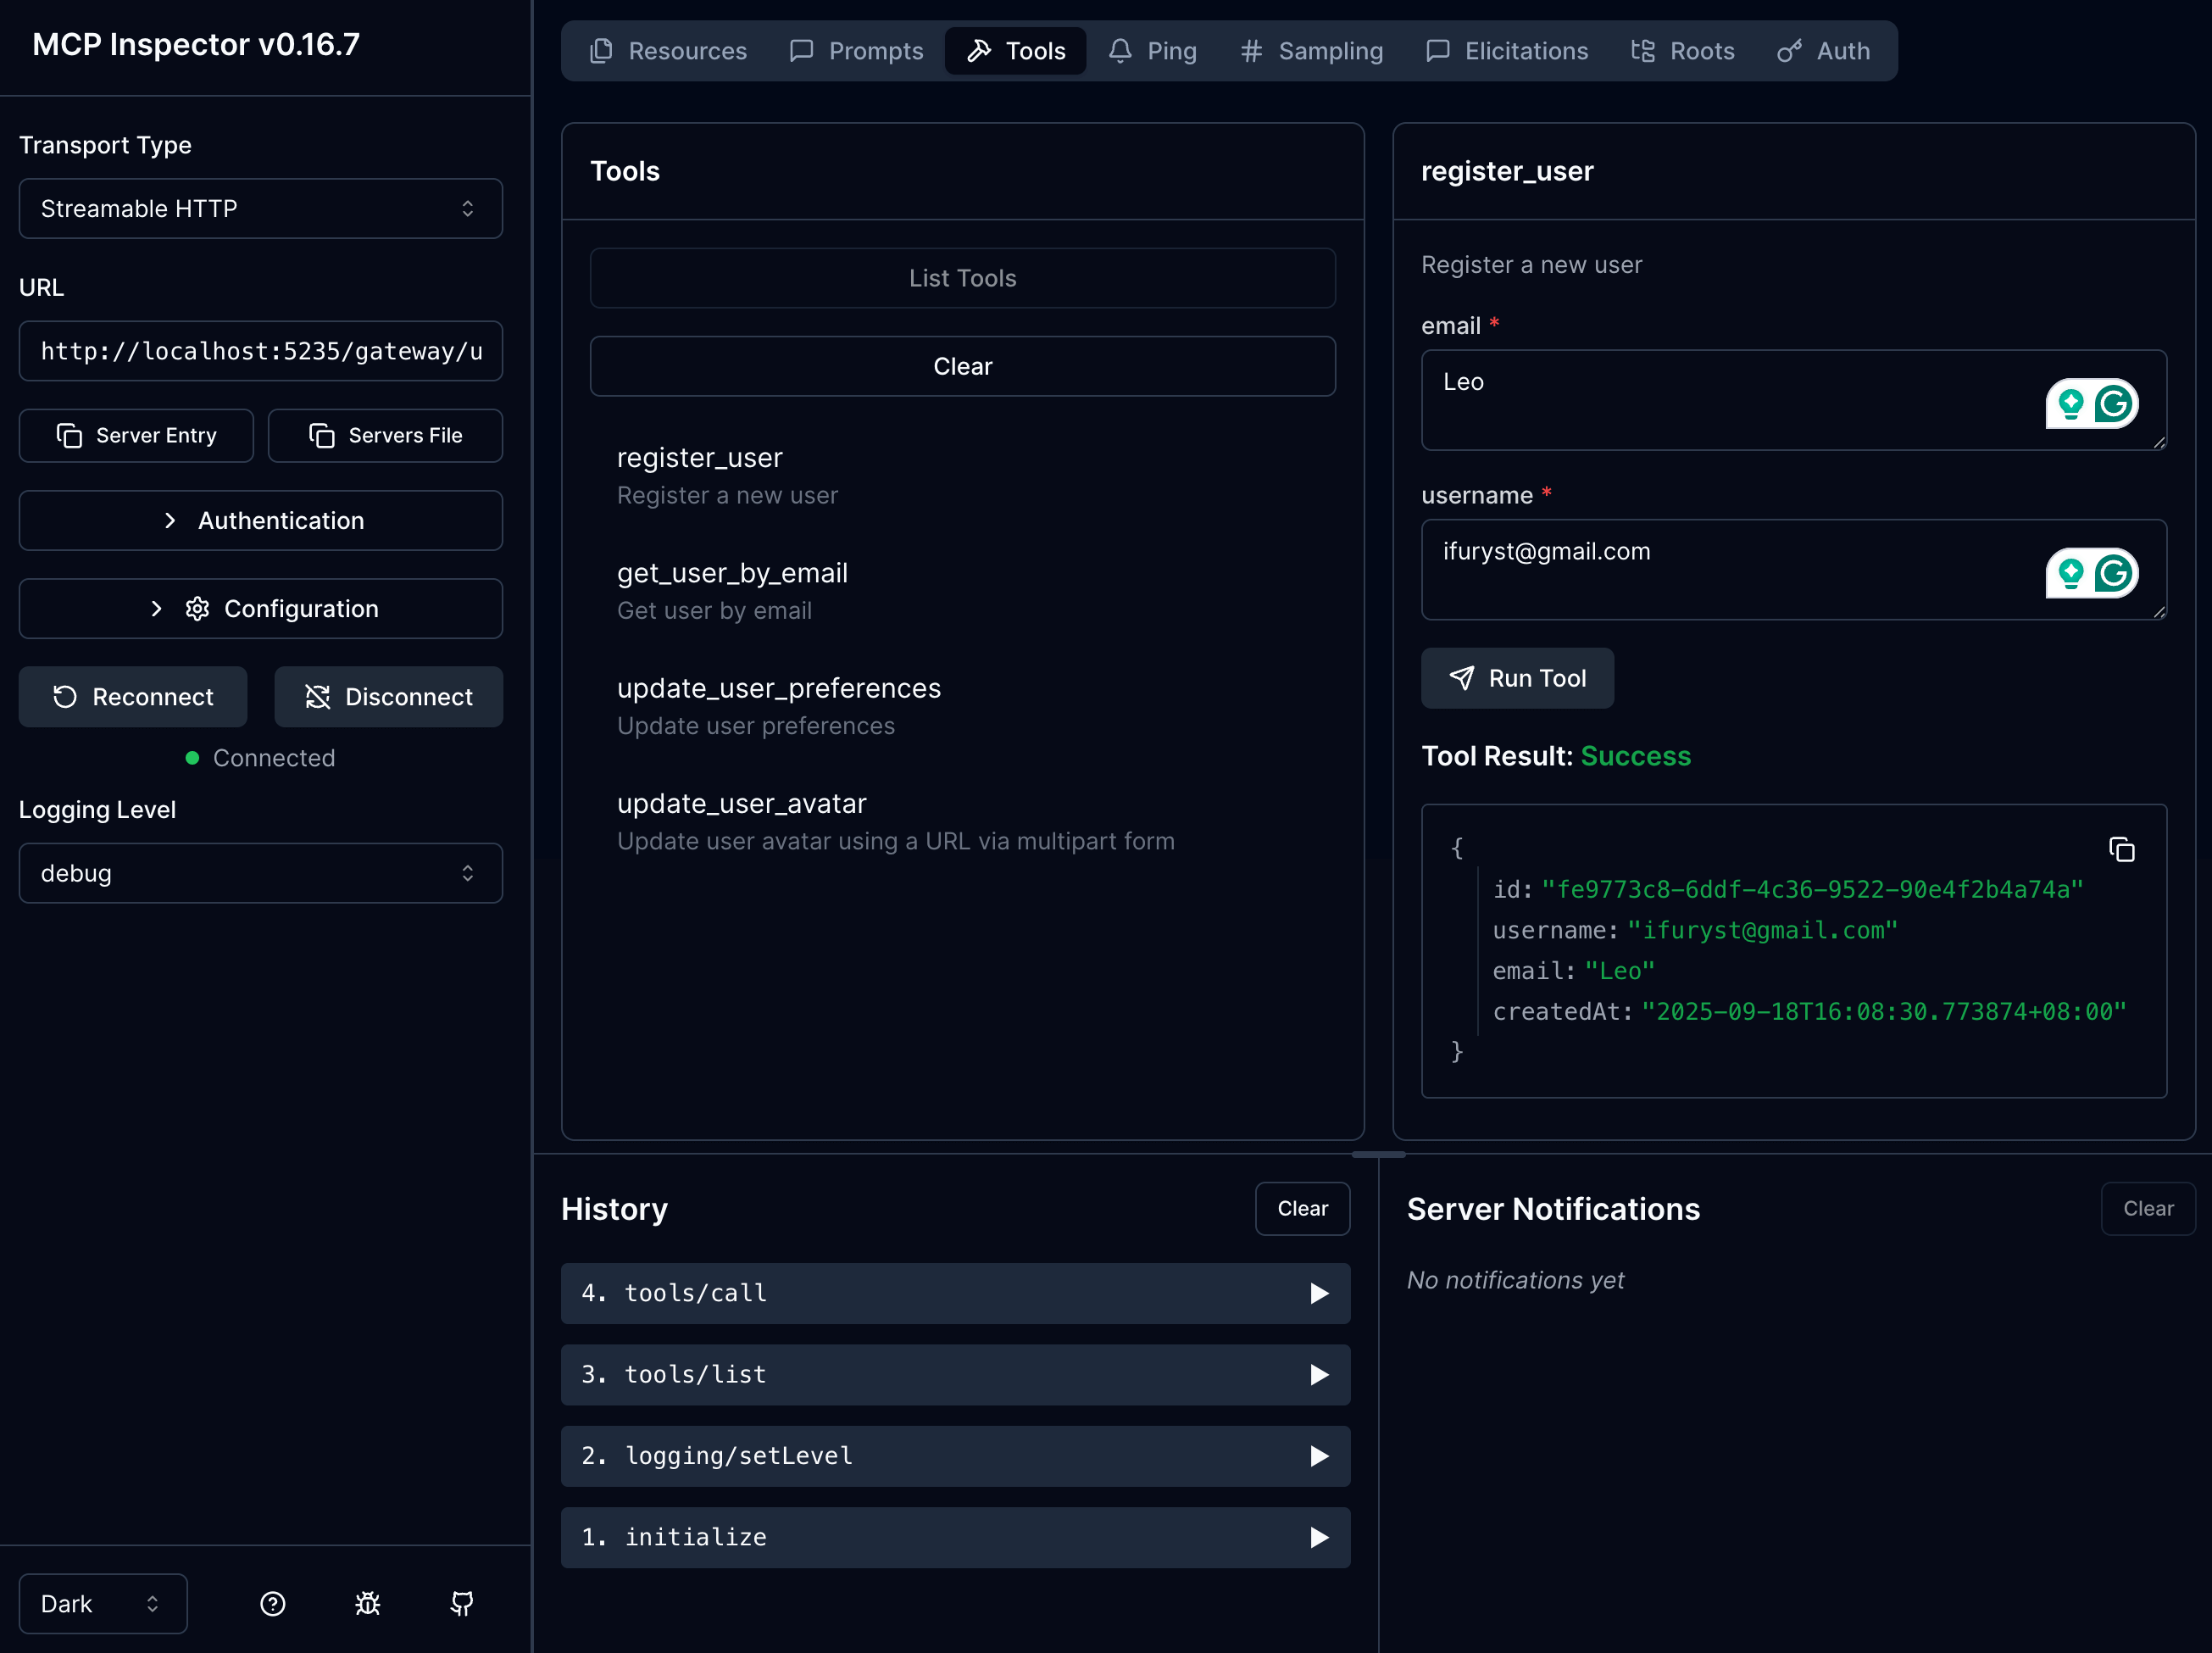
Task: Copy Servers File configuration
Action: (x=385, y=436)
